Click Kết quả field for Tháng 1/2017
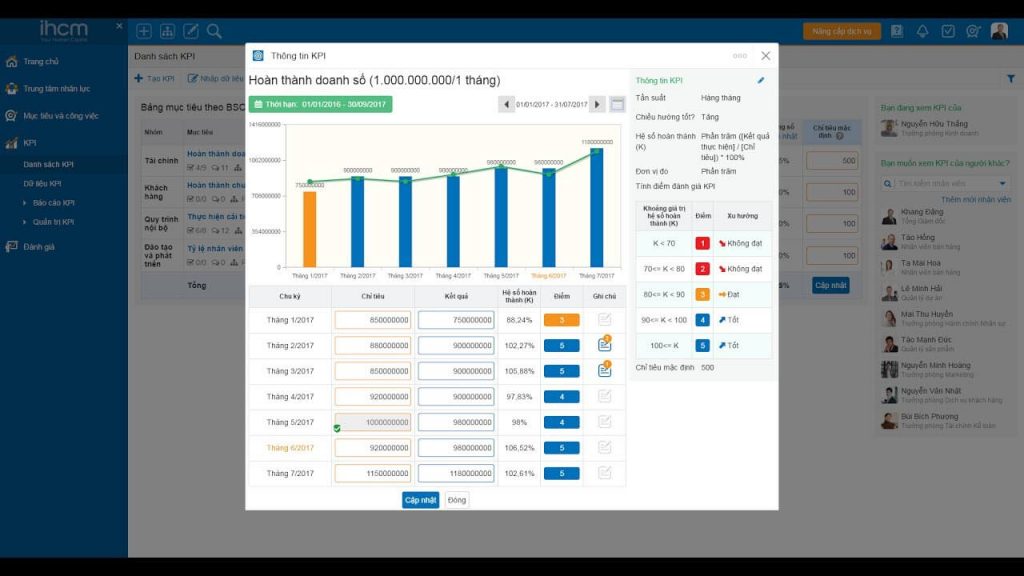The height and width of the screenshot is (576, 1024). (456, 320)
